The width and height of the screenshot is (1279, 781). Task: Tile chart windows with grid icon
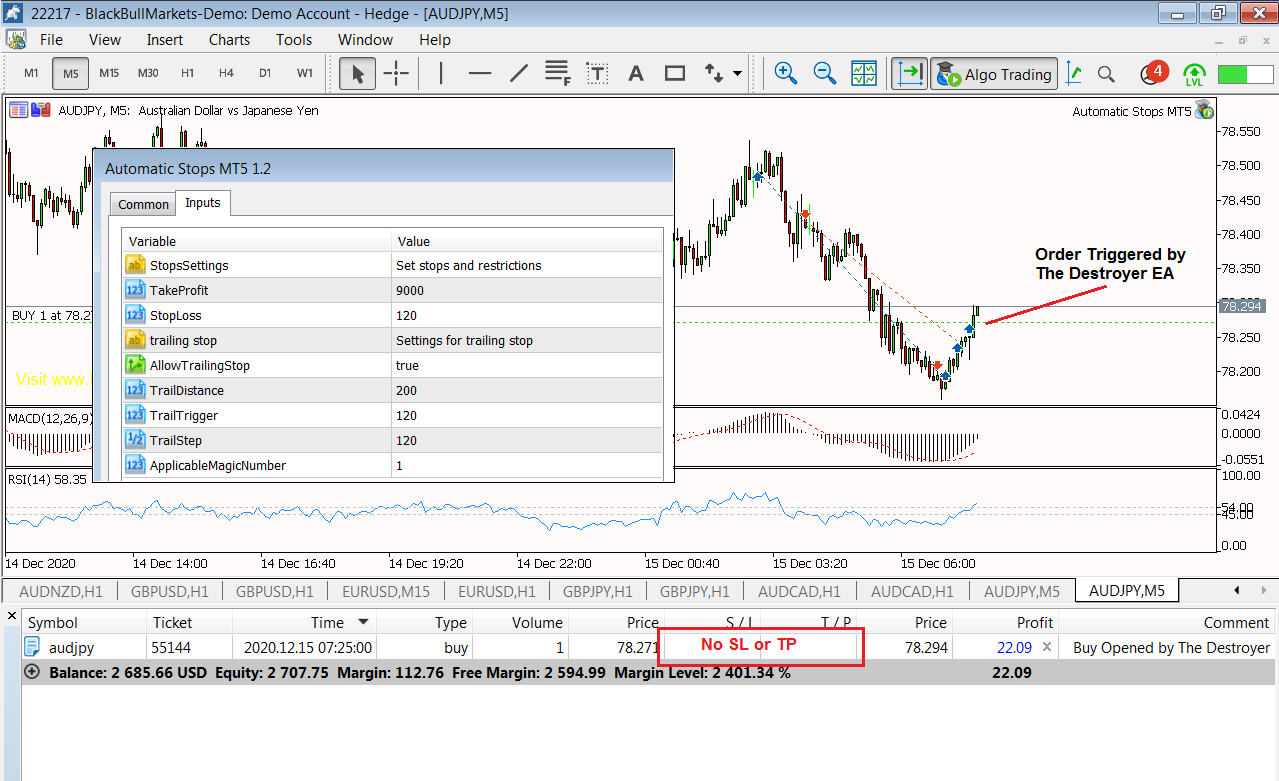(x=863, y=73)
